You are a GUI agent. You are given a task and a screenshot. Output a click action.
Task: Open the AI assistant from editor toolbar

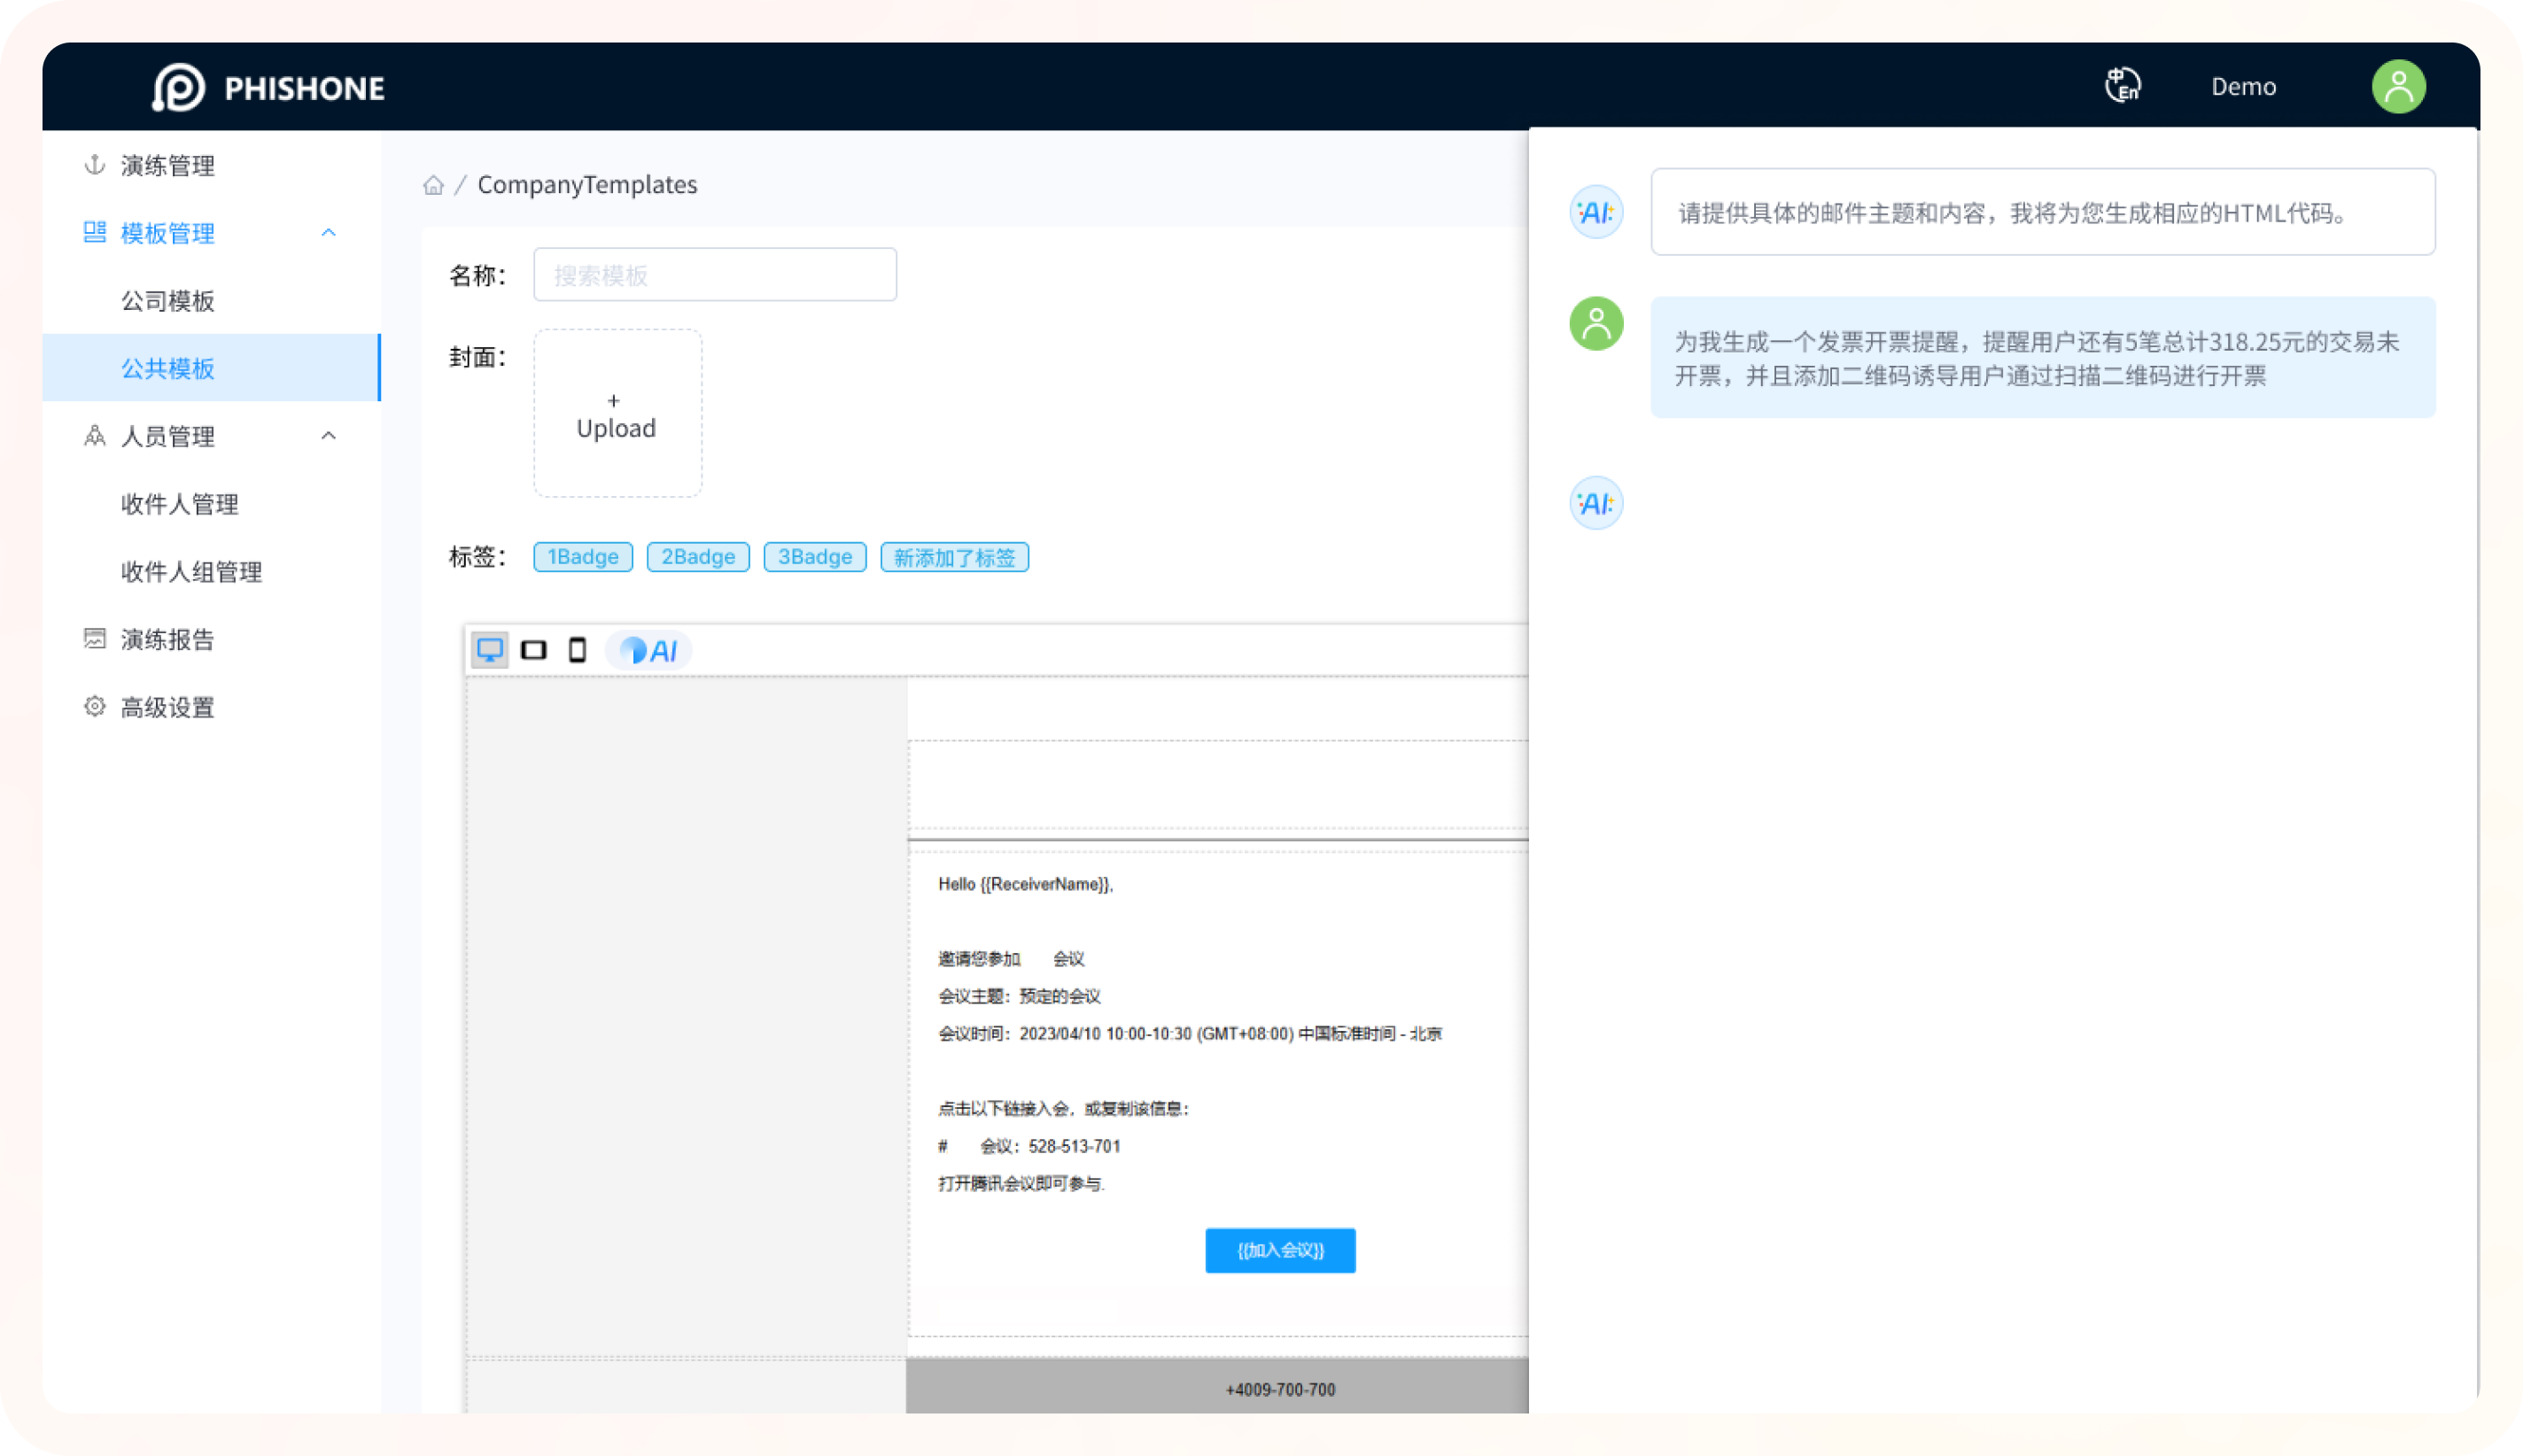point(650,650)
